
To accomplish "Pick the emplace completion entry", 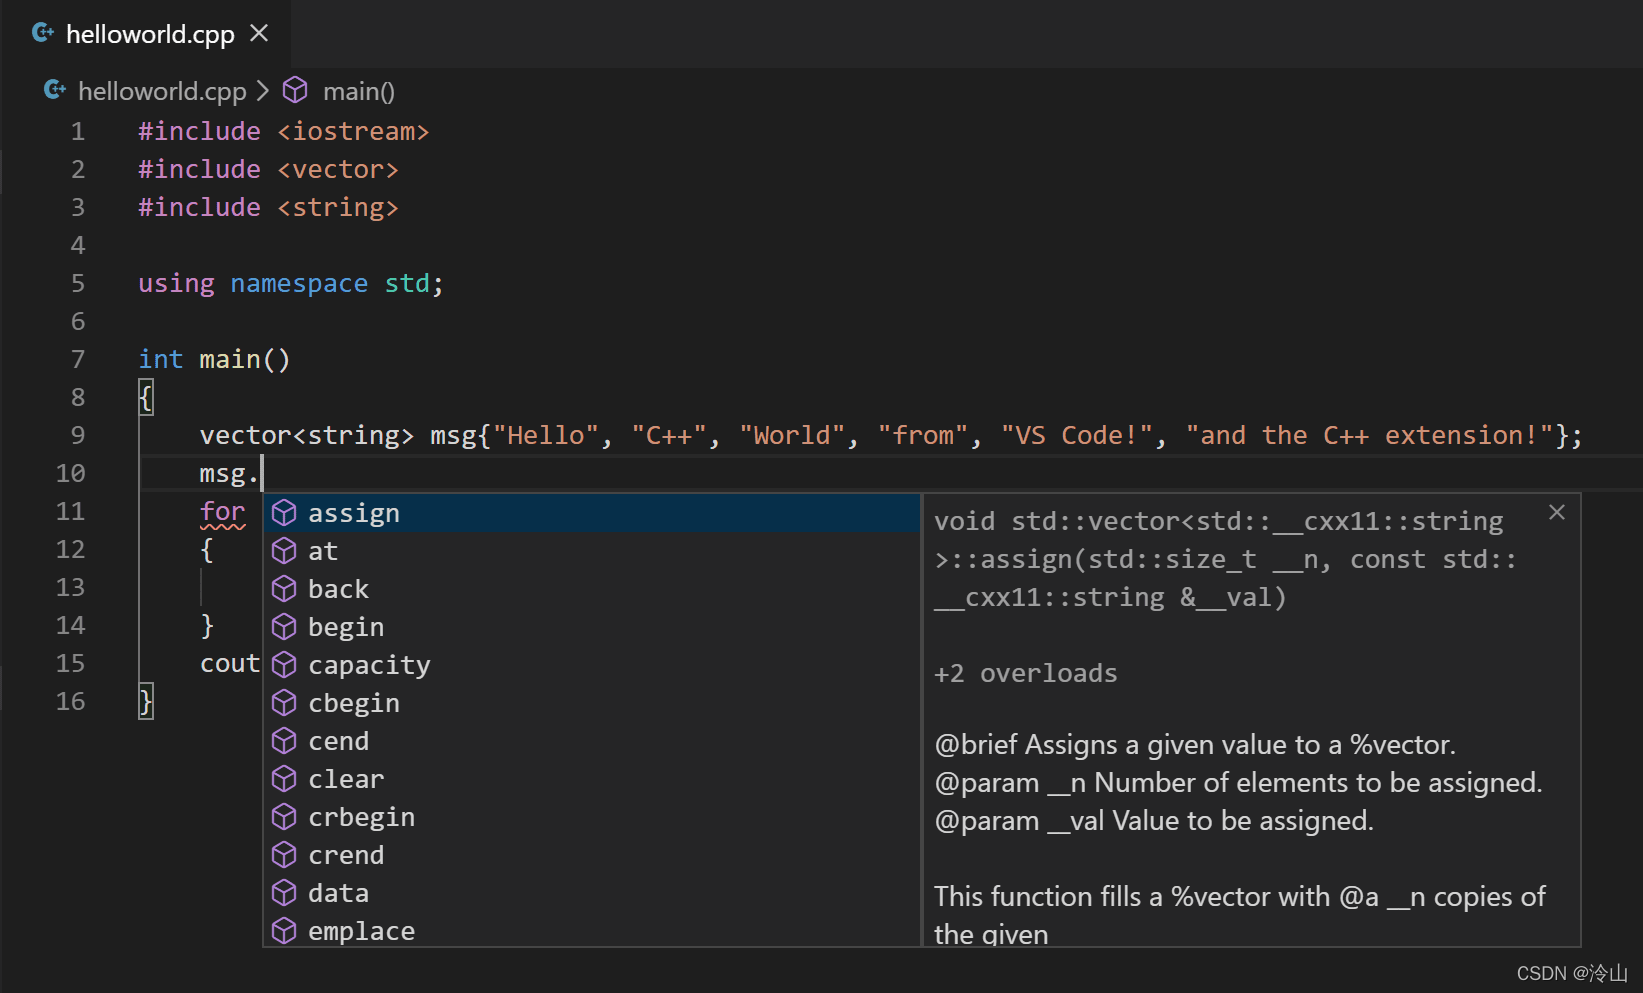I will [591, 930].
